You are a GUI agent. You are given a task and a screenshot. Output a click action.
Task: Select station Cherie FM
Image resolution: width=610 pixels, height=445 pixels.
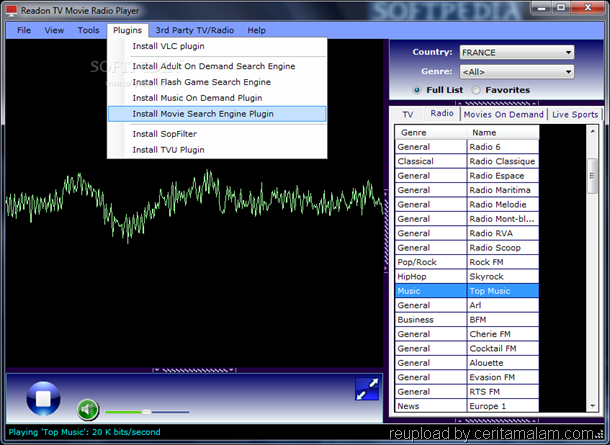tap(503, 334)
